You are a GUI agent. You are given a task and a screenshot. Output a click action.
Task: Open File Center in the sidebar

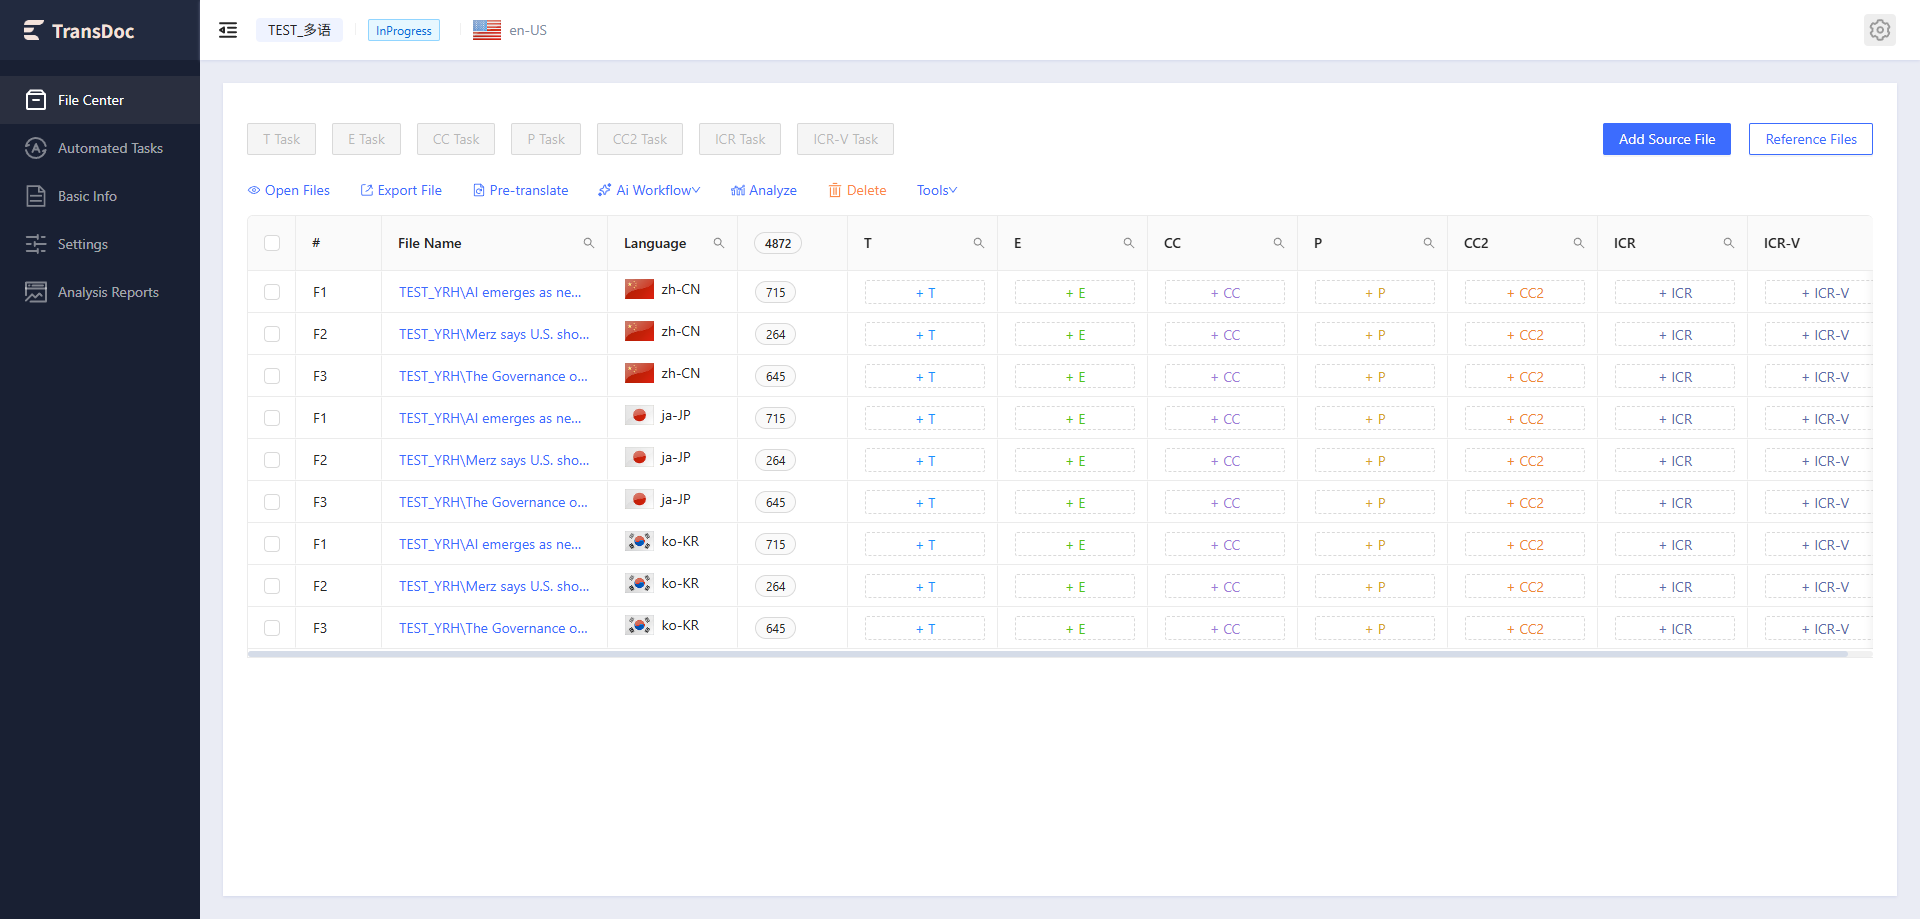[x=100, y=100]
